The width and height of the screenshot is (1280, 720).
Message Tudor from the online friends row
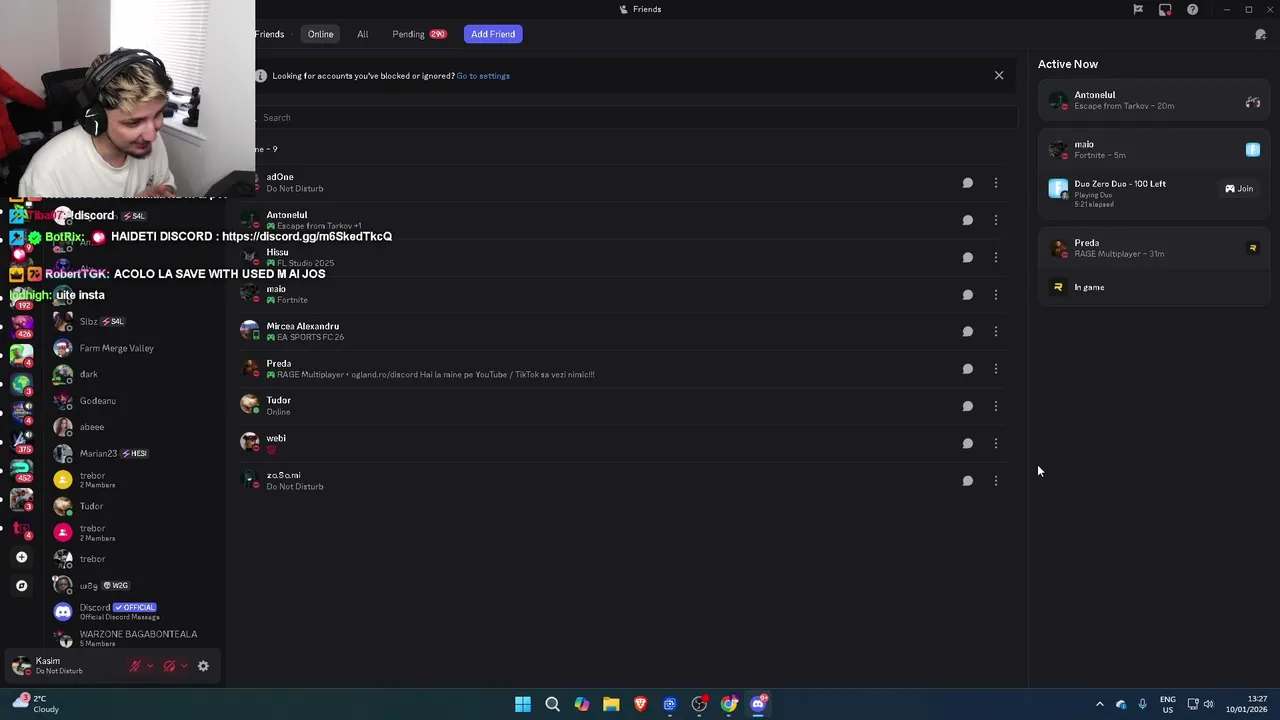click(x=967, y=406)
